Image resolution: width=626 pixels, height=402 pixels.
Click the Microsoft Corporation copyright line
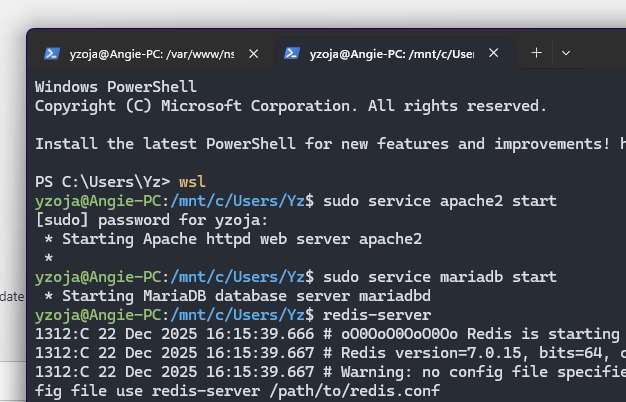tap(291, 106)
